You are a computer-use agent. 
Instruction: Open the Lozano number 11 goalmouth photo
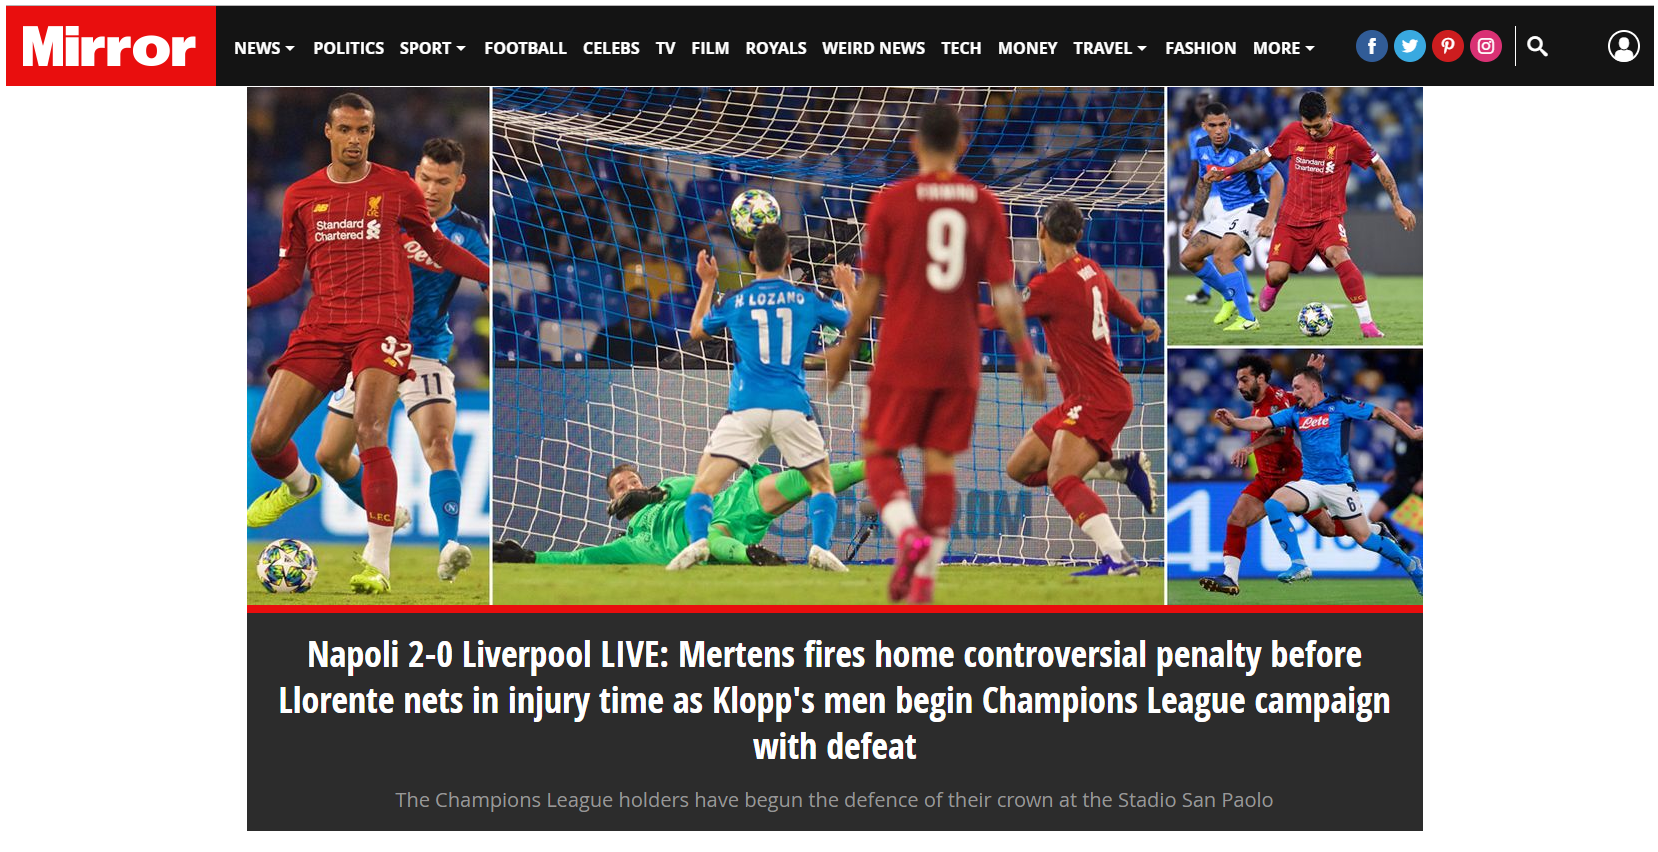(828, 345)
